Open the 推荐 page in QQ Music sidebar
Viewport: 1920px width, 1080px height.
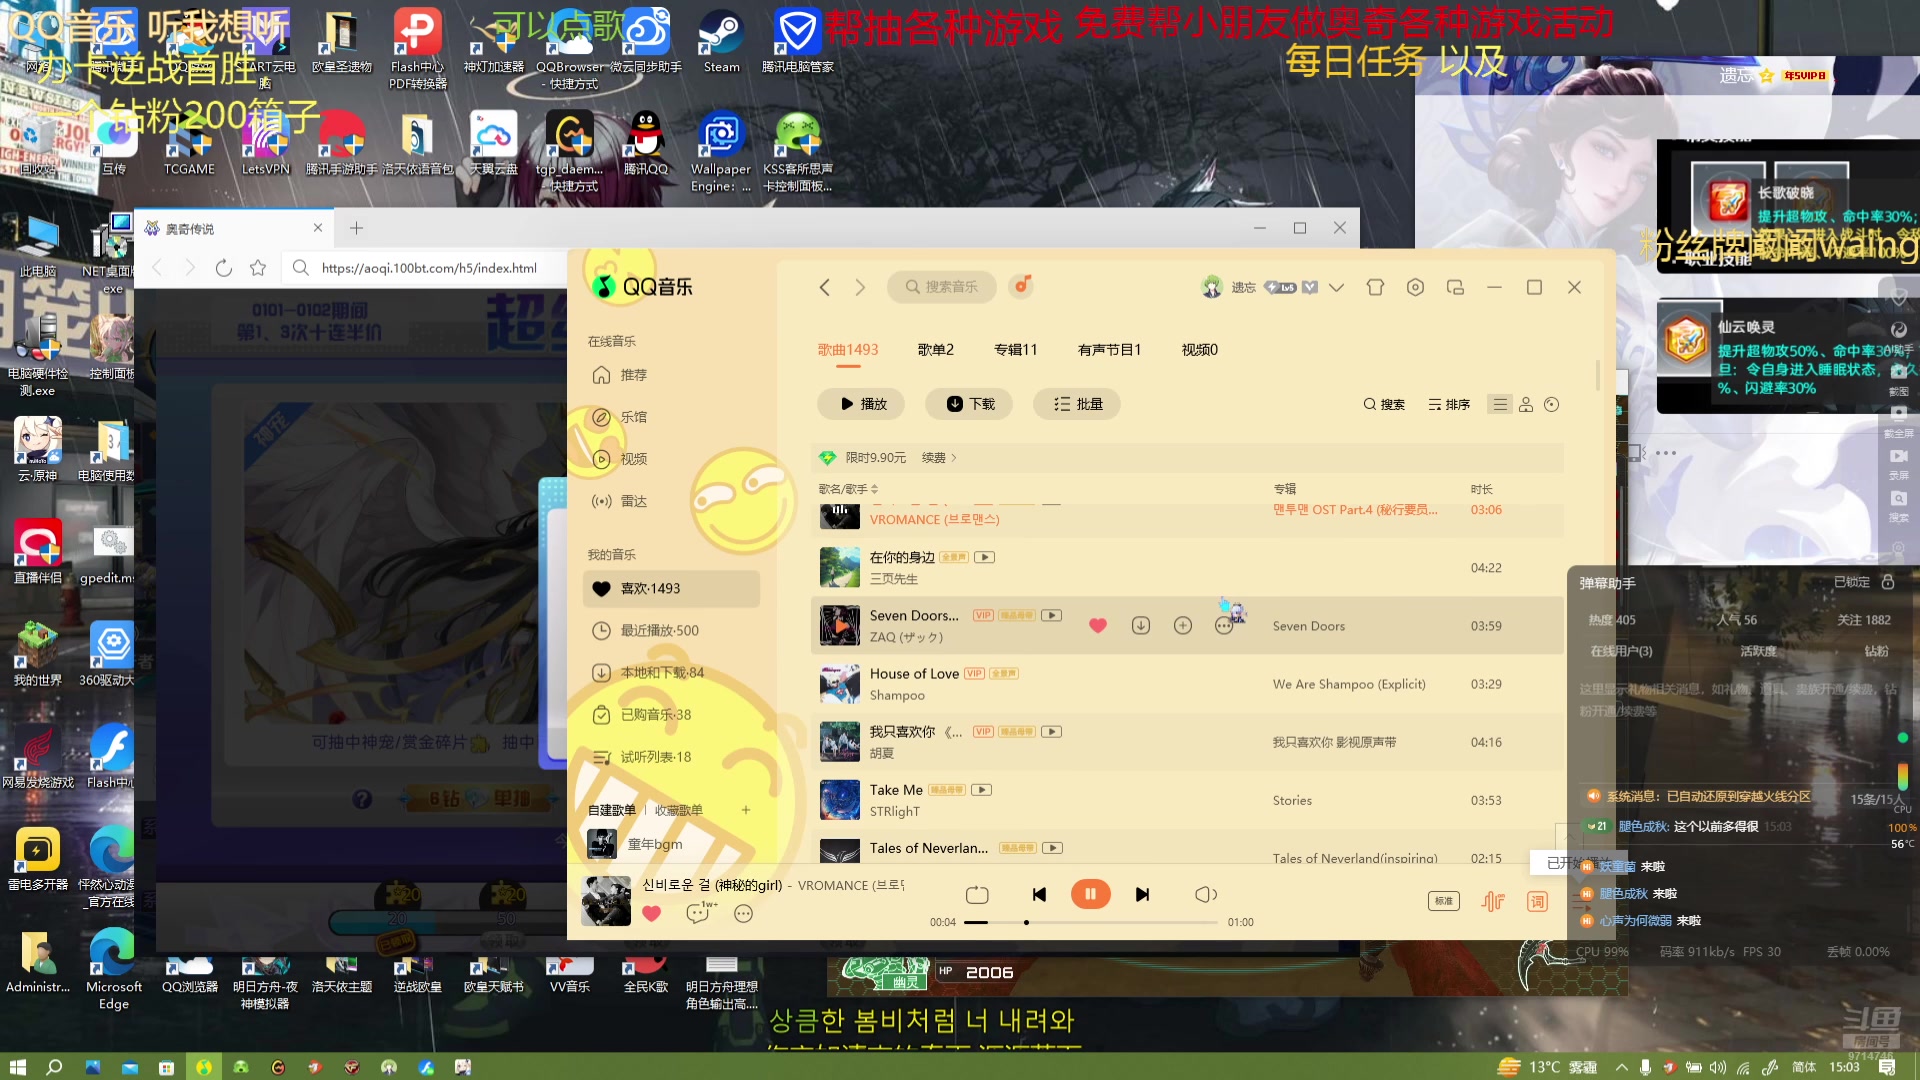point(619,375)
